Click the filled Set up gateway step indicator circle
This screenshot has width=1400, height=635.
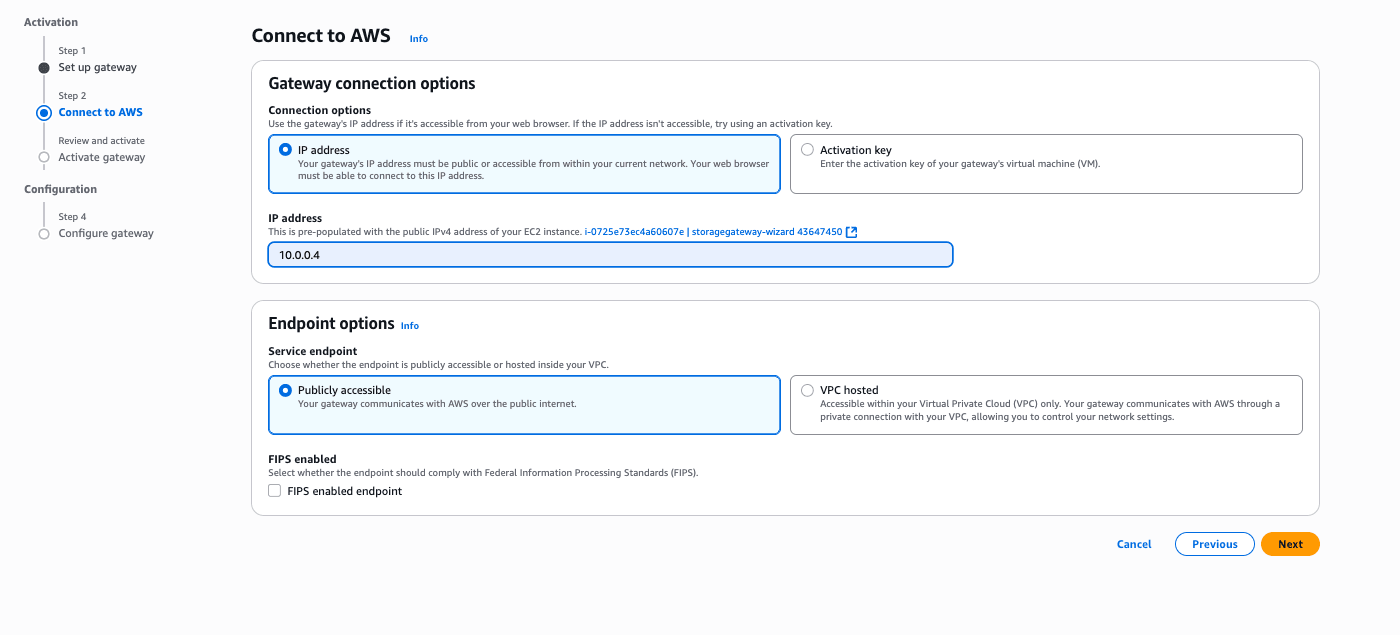coord(42,67)
